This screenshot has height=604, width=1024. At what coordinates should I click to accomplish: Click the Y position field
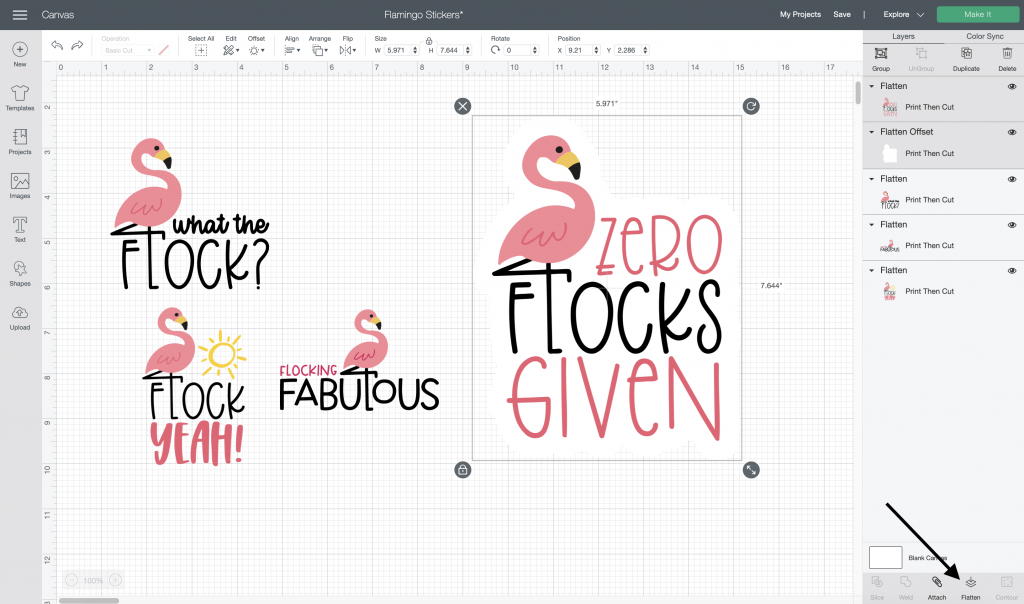[628, 50]
